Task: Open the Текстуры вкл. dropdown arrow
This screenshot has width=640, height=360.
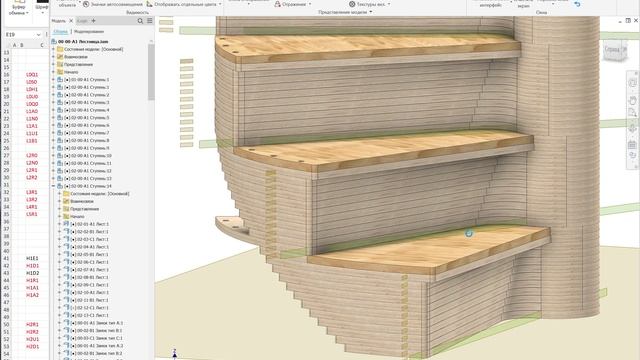Action: (389, 4)
